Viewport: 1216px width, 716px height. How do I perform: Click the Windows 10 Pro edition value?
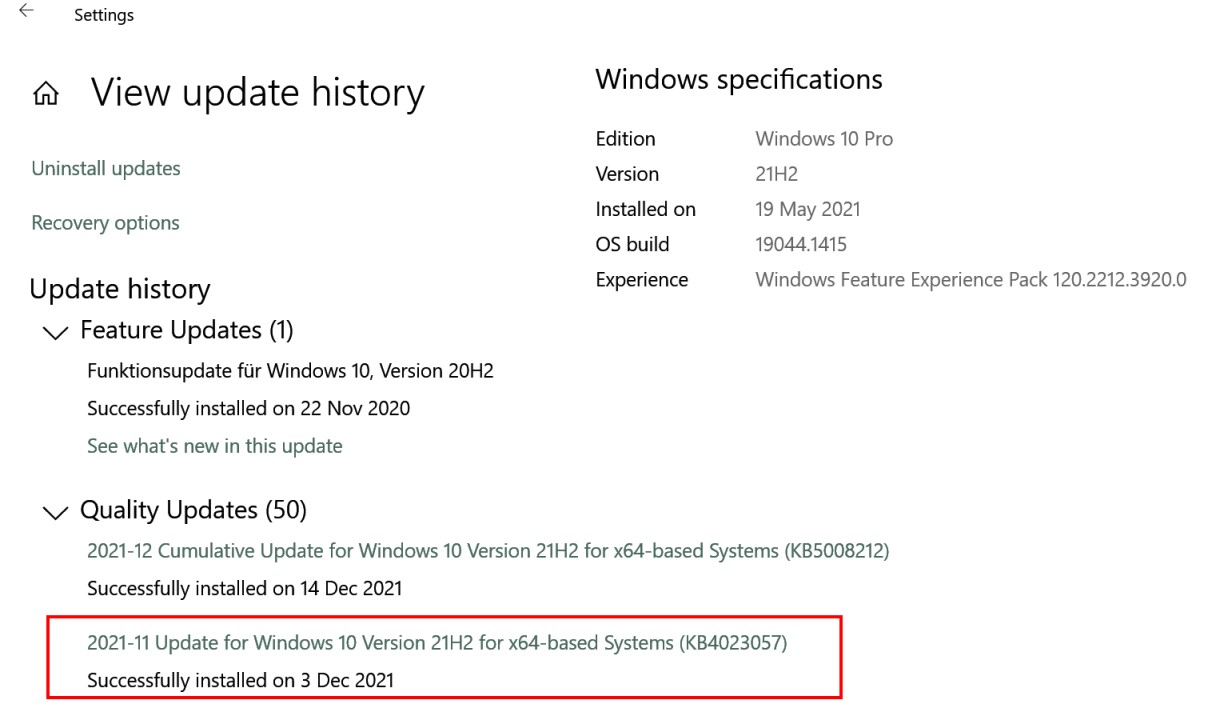tap(824, 139)
